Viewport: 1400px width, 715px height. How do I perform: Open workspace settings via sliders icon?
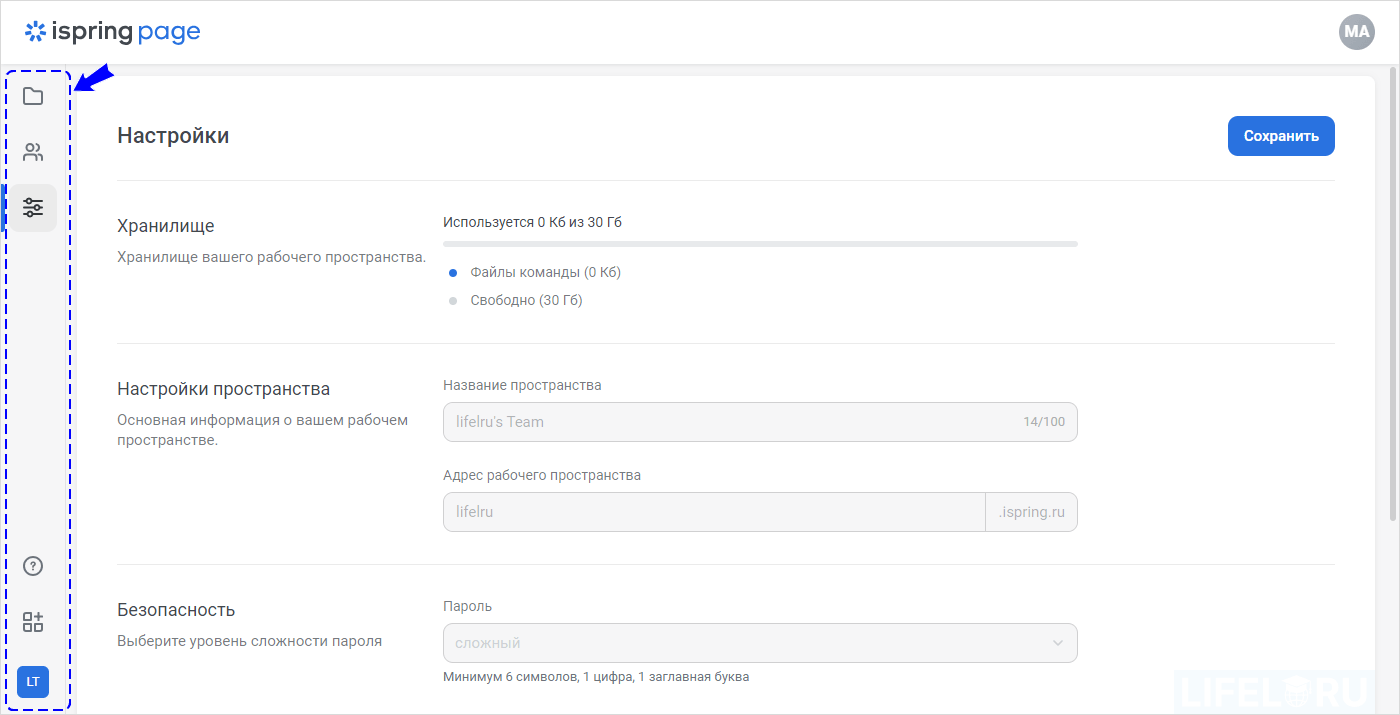[33, 207]
